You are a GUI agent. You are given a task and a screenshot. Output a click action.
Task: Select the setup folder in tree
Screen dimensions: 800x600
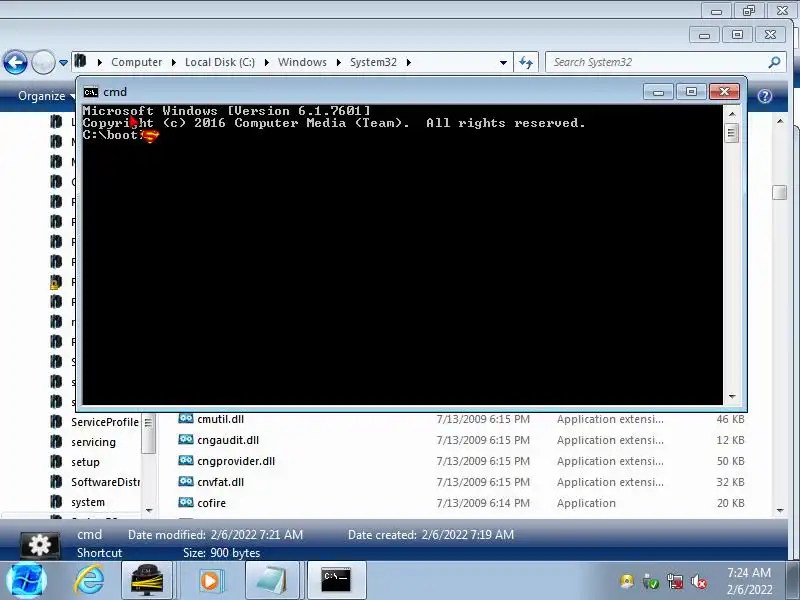(x=85, y=462)
